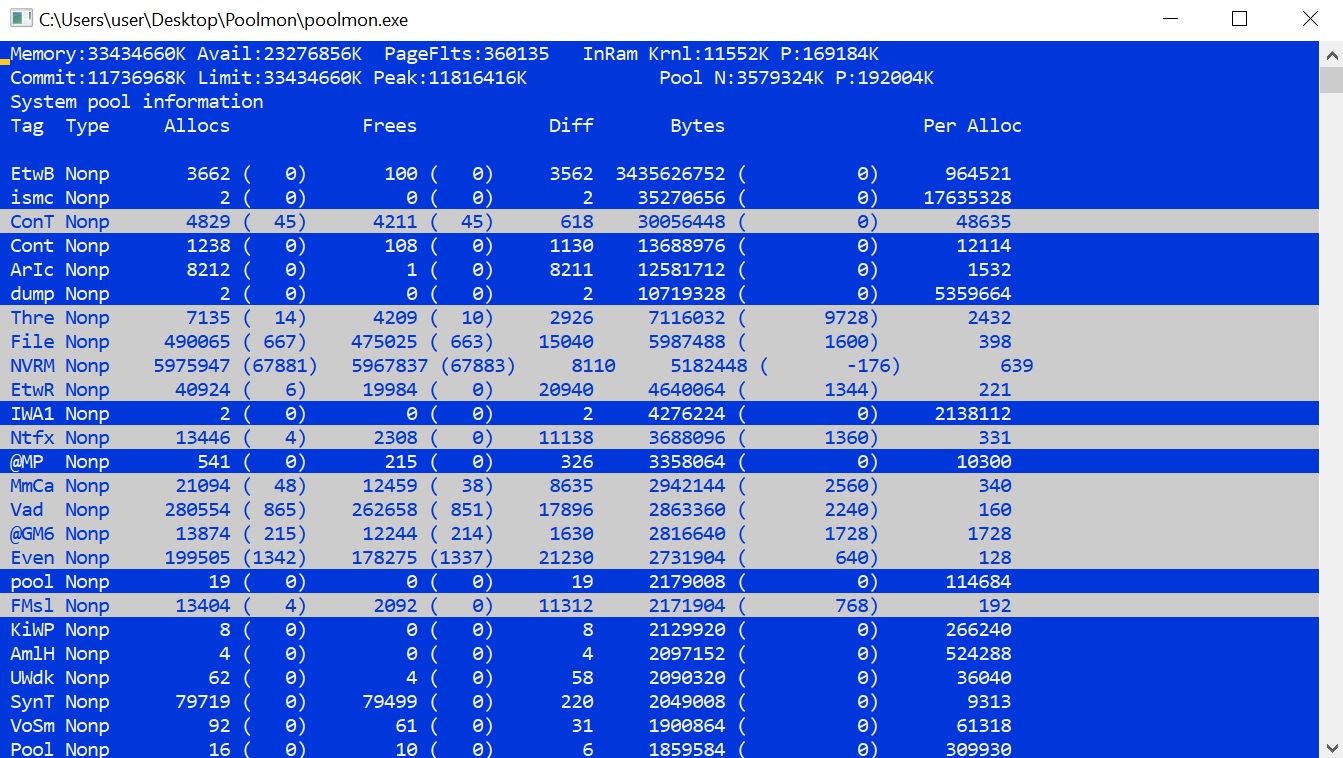This screenshot has width=1343, height=758.
Task: Click the "Commit:11736968K" value
Action: tap(98, 78)
